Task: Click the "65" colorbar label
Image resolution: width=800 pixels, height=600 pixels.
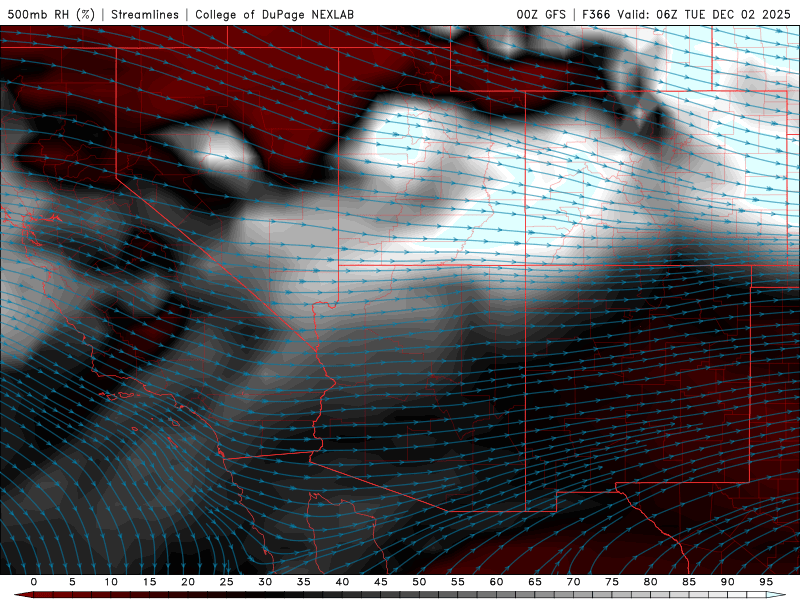Action: point(535,582)
